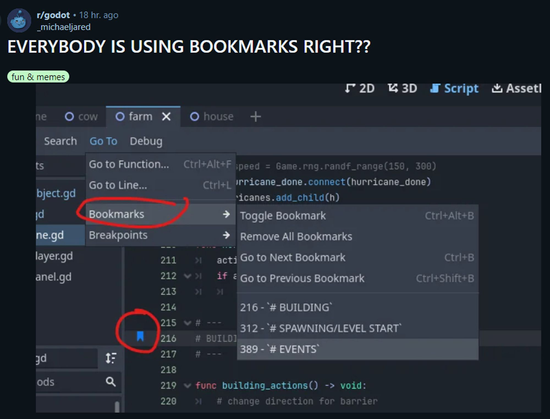Click the filter methods search icon

[111, 381]
